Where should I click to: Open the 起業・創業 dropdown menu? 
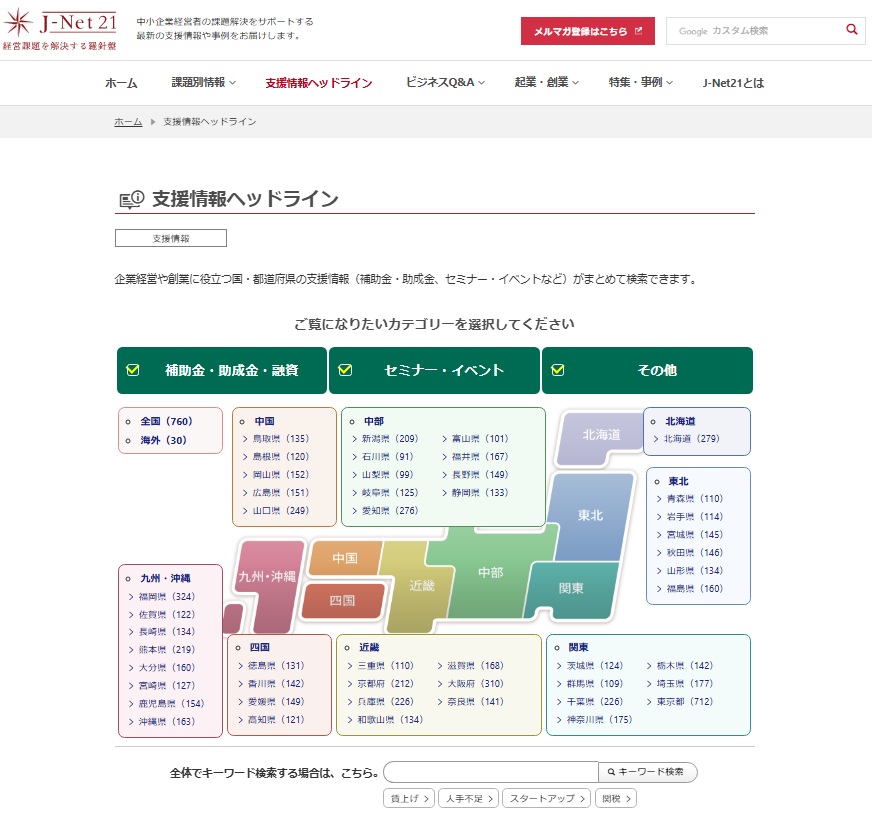[547, 83]
